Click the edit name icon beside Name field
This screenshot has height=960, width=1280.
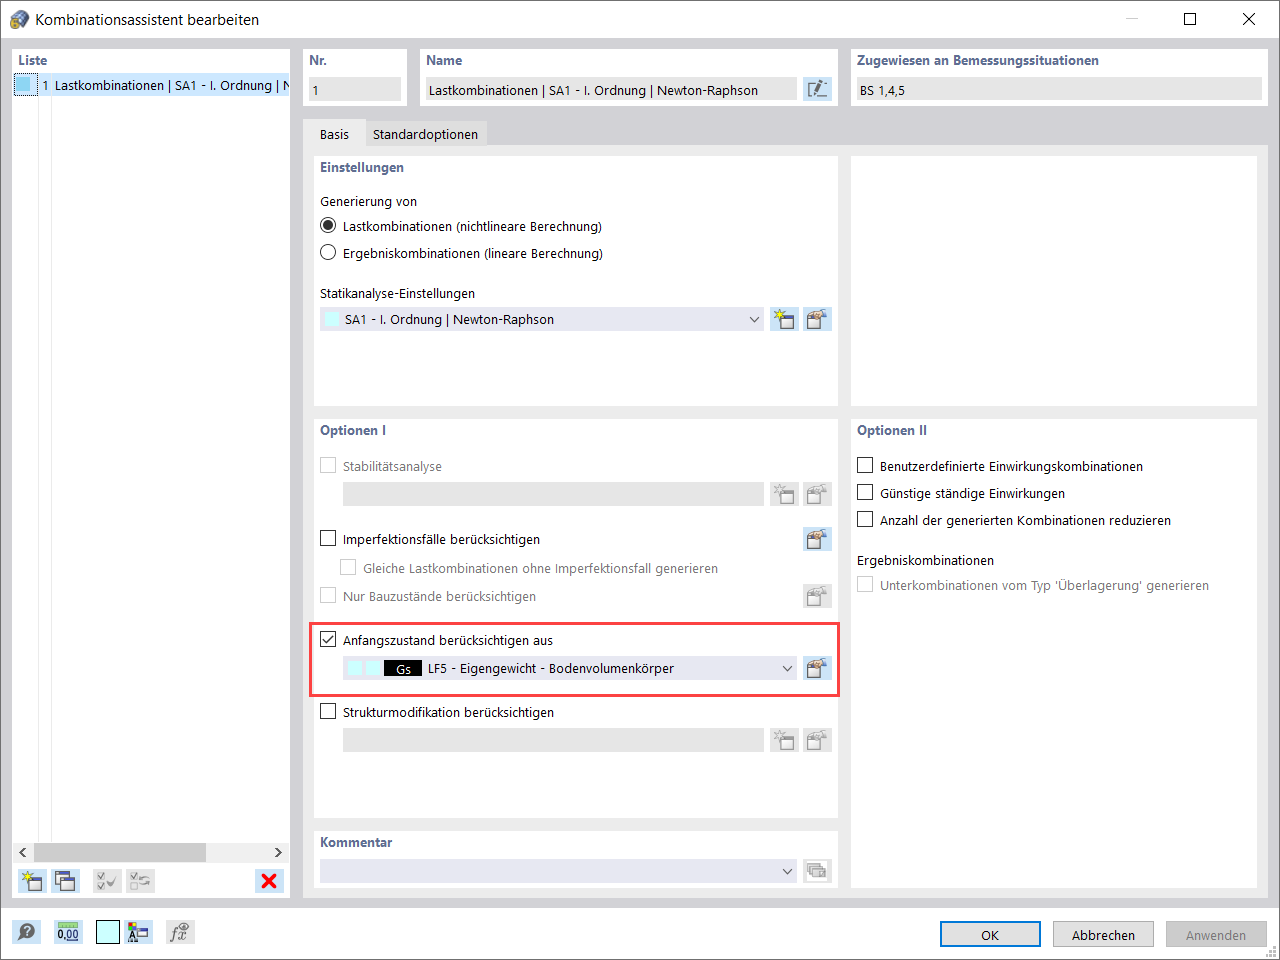[817, 89]
